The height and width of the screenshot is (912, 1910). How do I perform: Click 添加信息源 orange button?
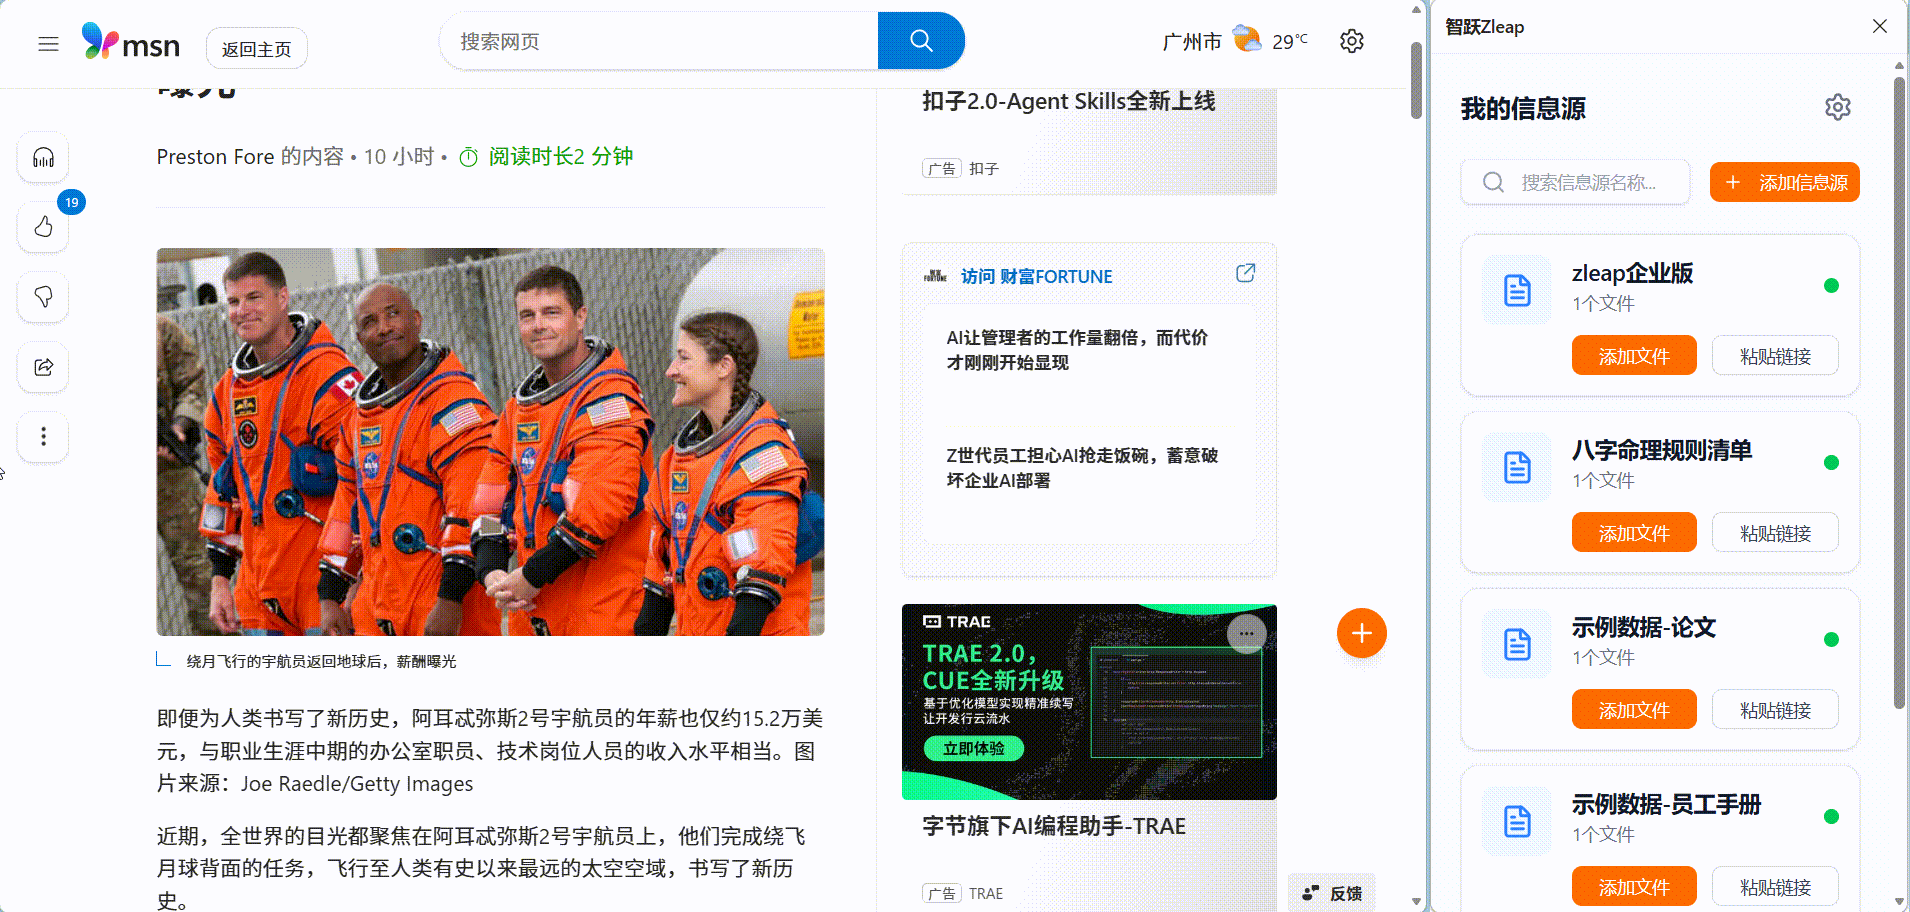pos(1784,182)
